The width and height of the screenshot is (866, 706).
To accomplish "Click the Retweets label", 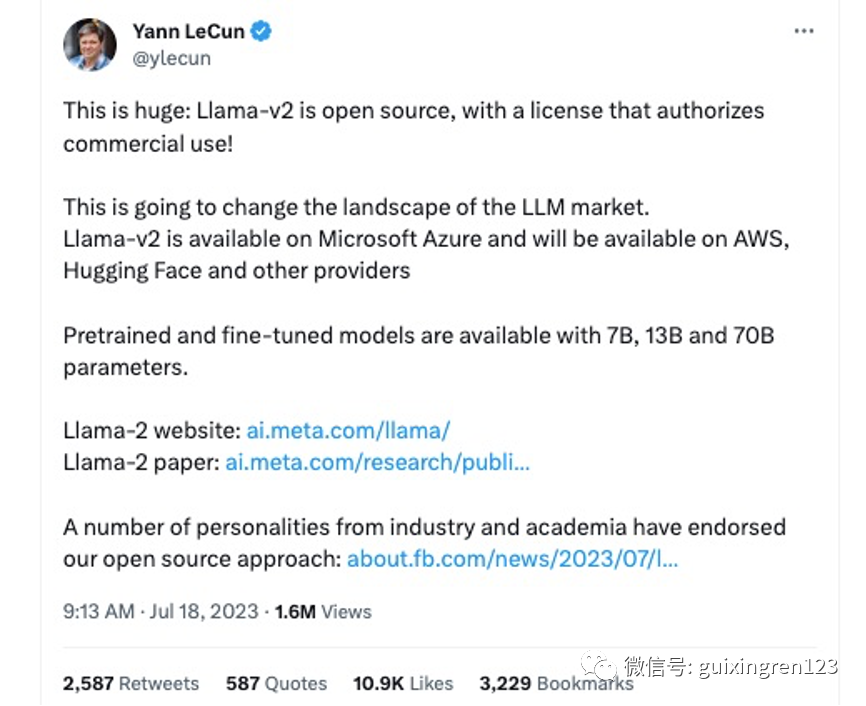I will (158, 683).
